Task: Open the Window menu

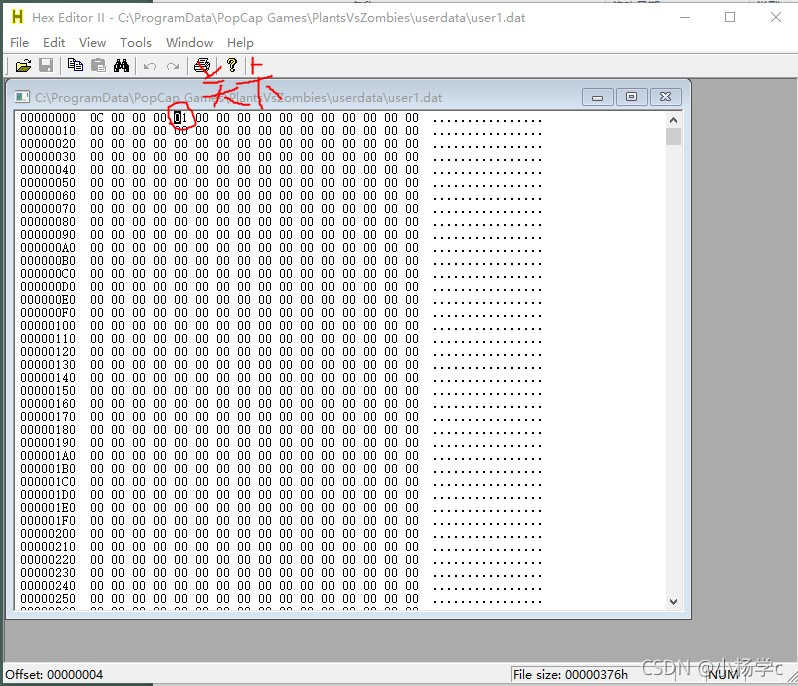Action: (x=189, y=43)
